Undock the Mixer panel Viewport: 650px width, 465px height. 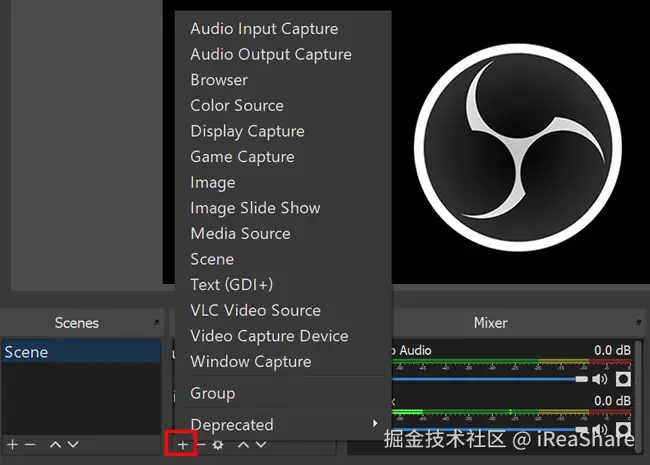[639, 322]
